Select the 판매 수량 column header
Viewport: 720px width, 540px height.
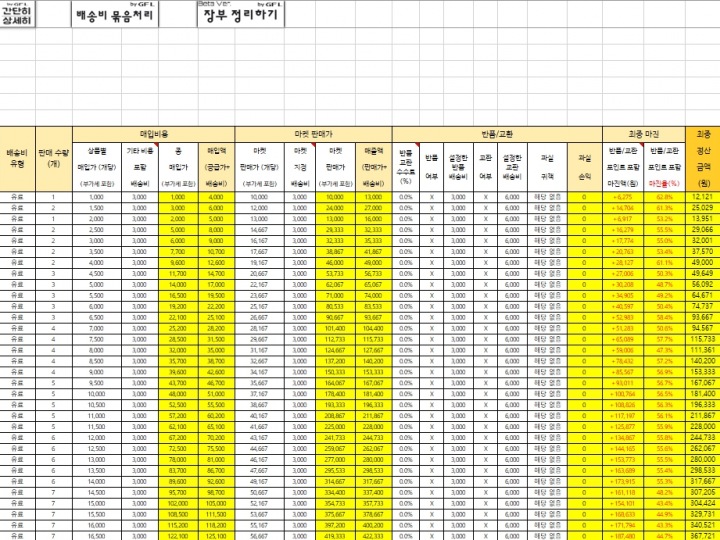53,158
